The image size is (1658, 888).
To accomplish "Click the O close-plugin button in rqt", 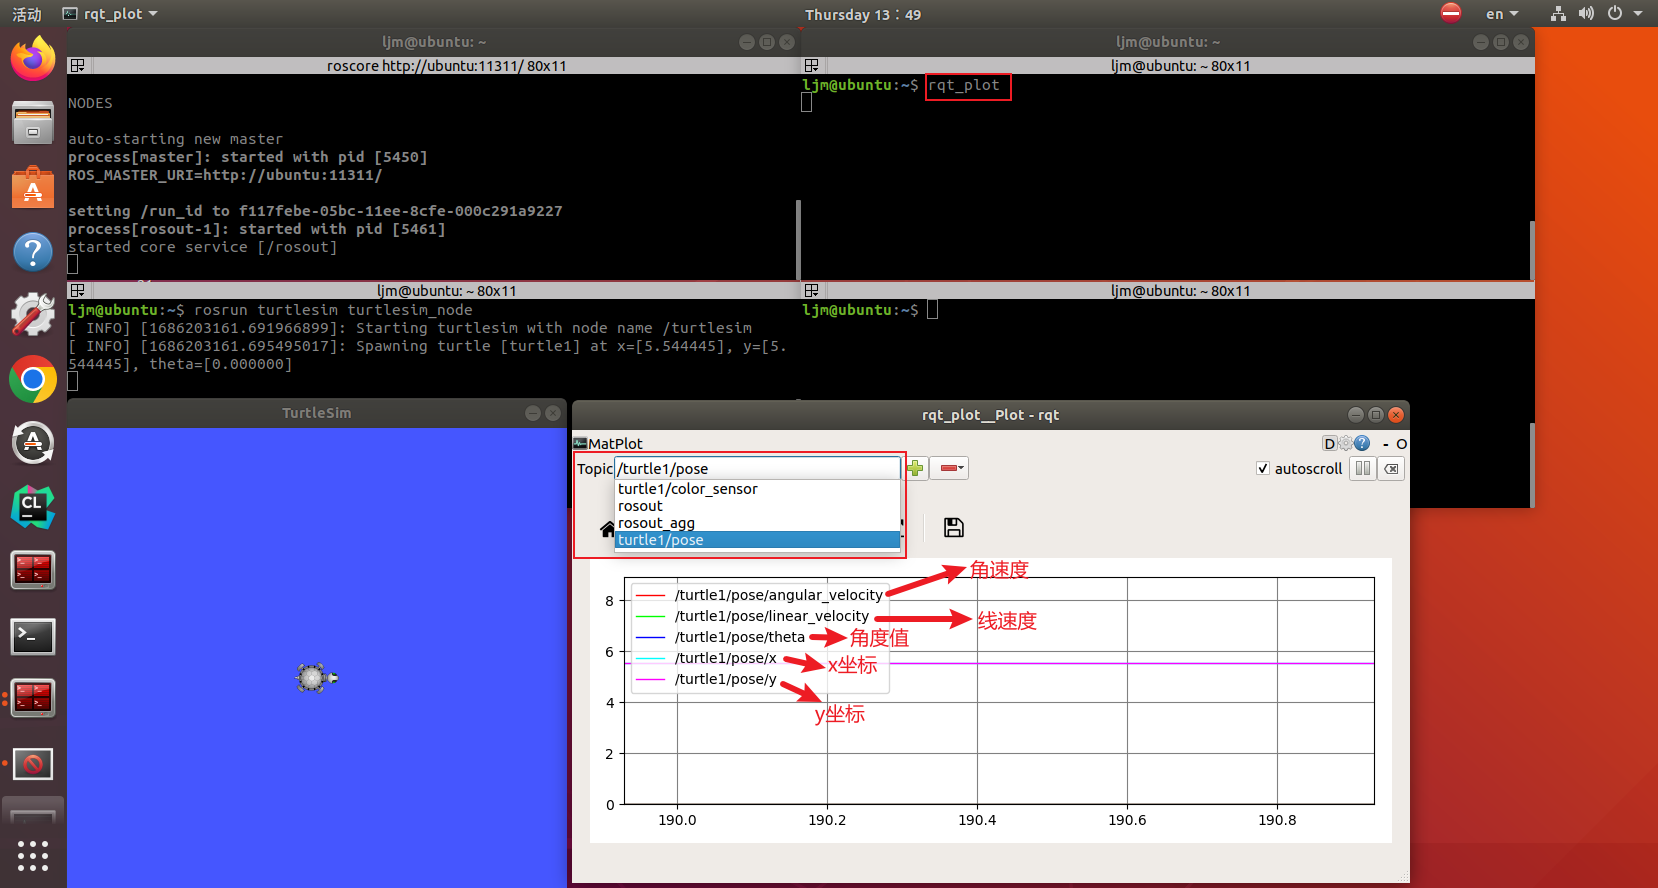I will pos(1402,444).
